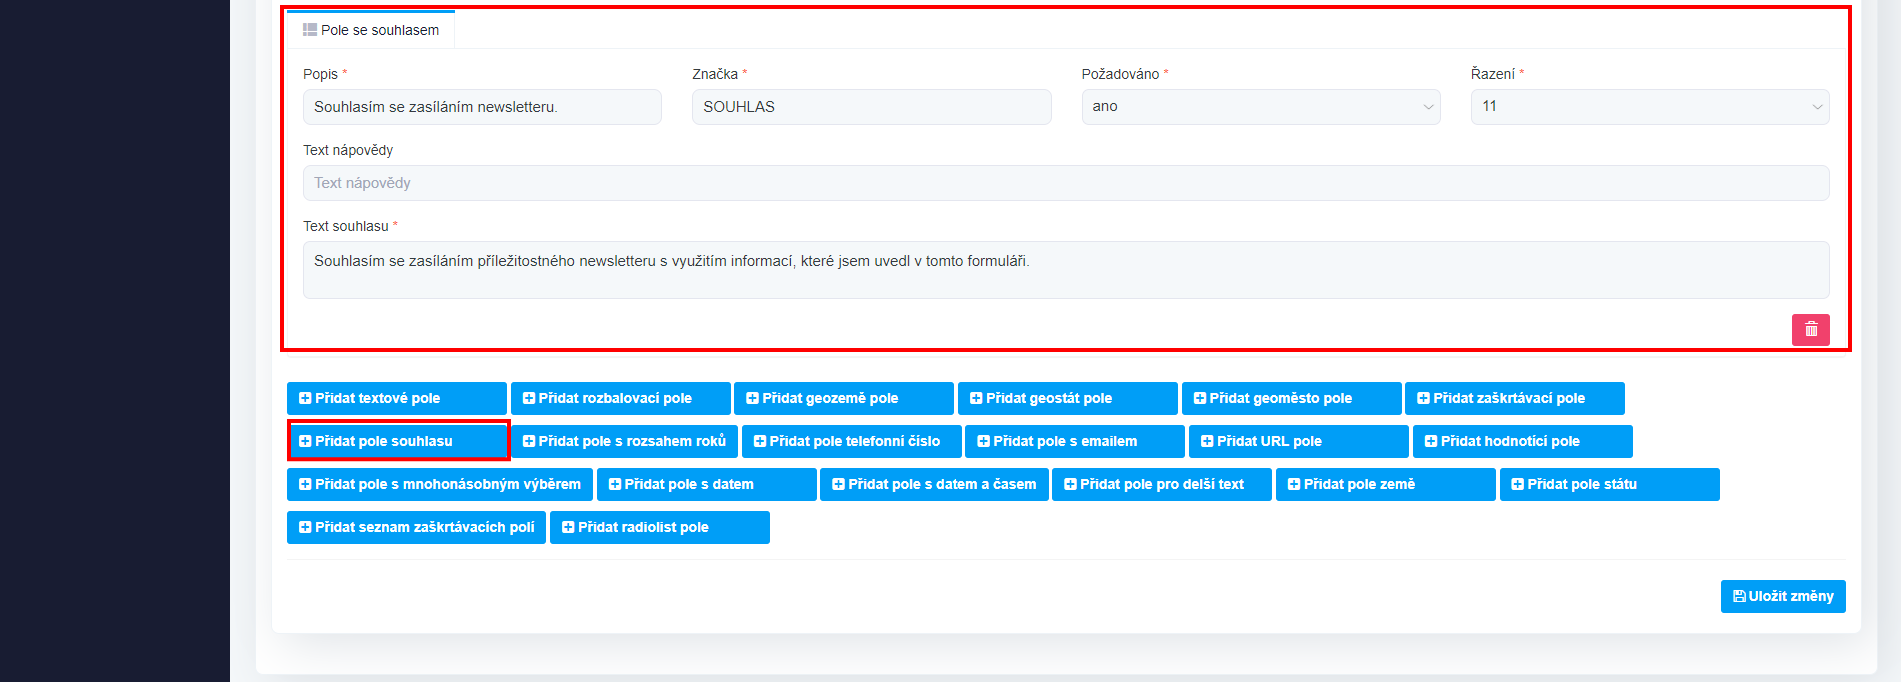Image resolution: width=1901 pixels, height=682 pixels.
Task: Click Přidat URL pole button
Action: 1298,441
